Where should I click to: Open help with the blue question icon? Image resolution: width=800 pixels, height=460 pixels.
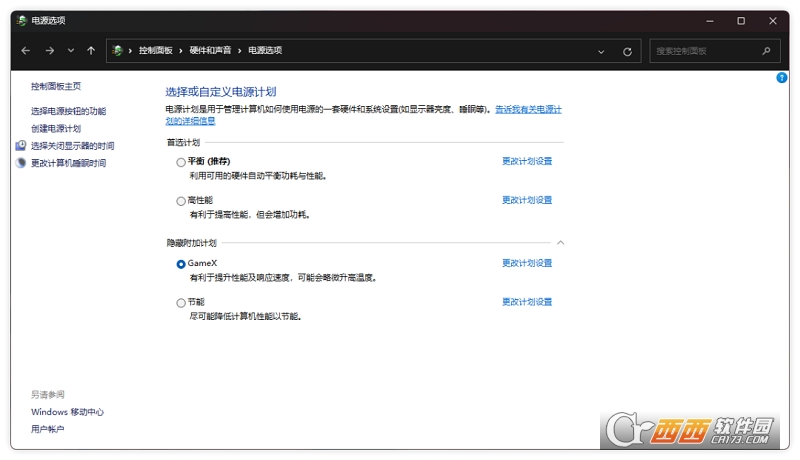tap(782, 78)
